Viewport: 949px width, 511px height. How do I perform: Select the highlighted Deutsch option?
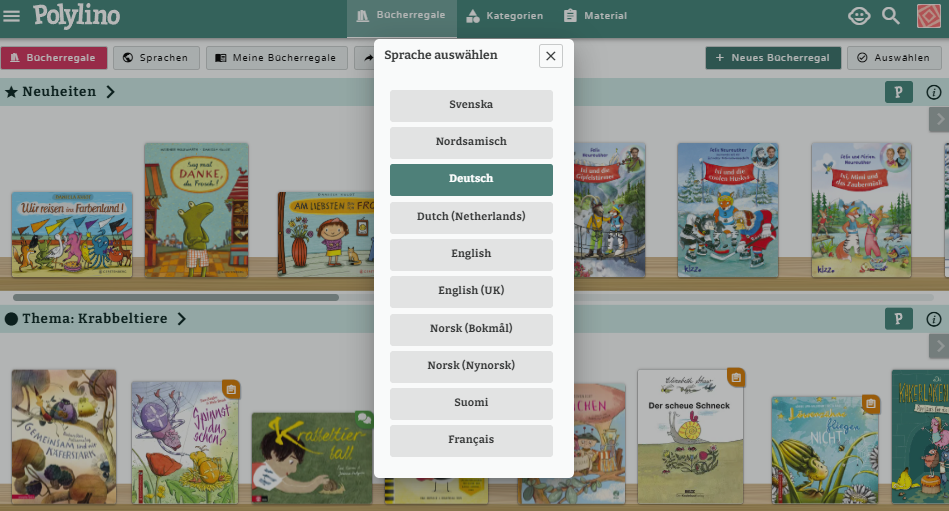click(x=471, y=179)
